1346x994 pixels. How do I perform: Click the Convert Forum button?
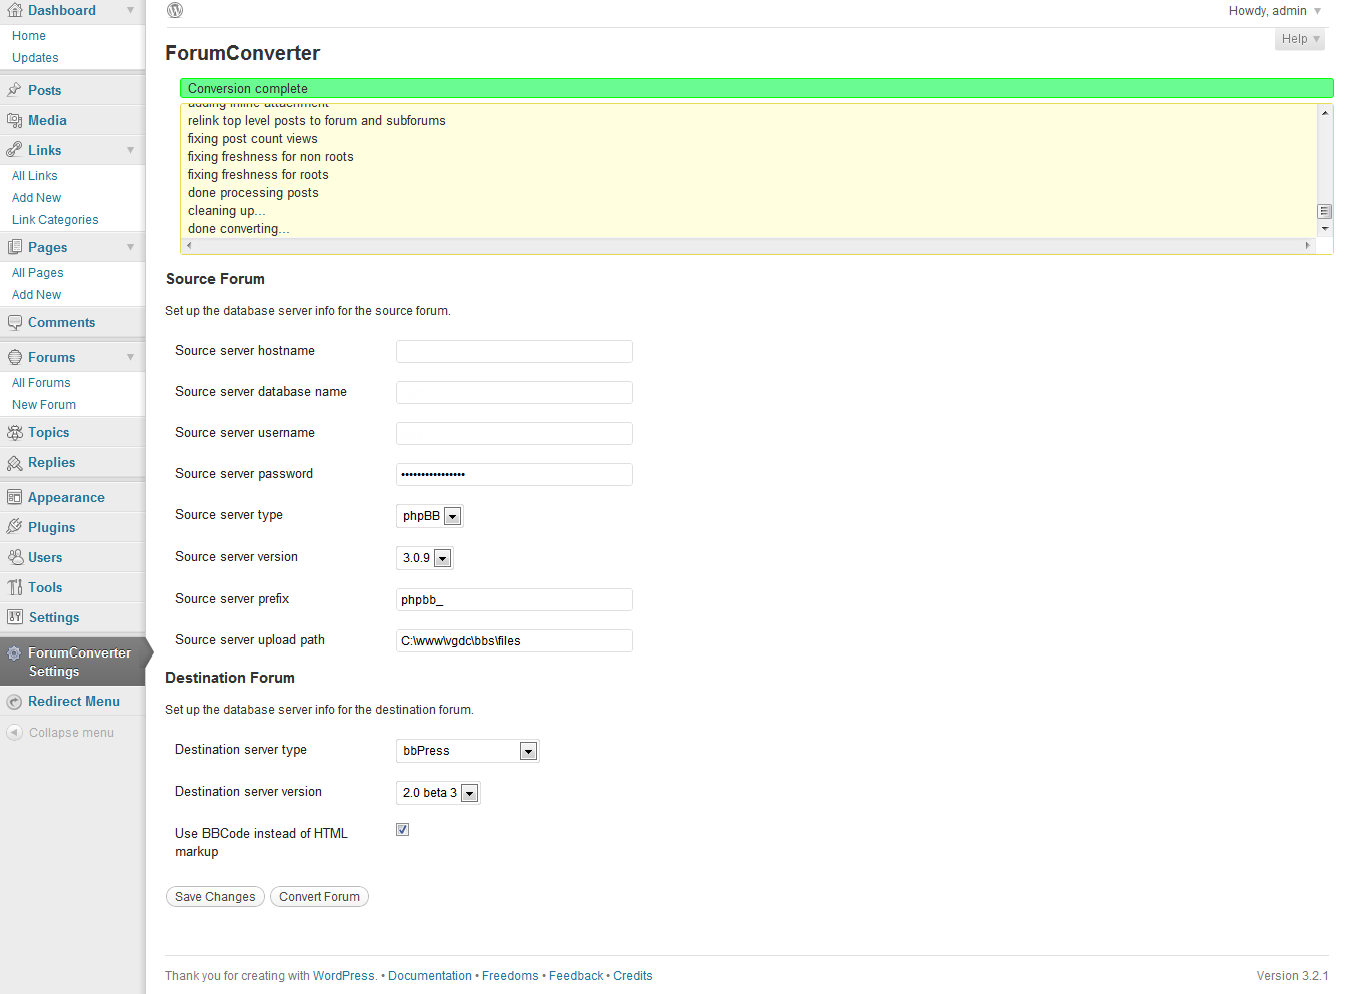(319, 897)
